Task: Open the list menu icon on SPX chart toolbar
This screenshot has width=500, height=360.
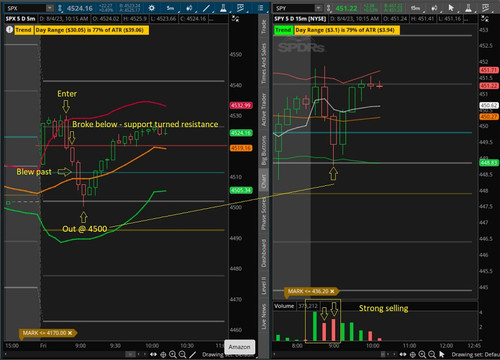Action: 261,8
